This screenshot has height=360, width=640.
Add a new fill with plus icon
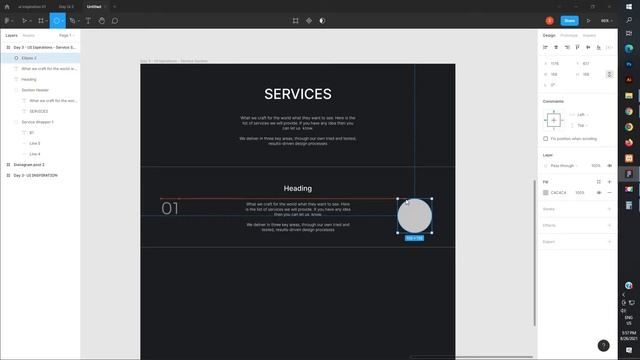pyautogui.click(x=609, y=182)
